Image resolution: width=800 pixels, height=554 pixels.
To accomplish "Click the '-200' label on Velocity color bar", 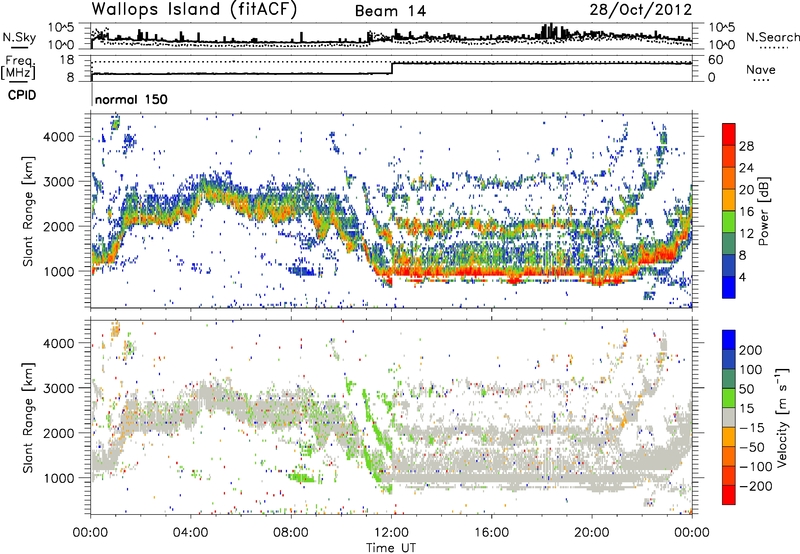I will (x=756, y=486).
